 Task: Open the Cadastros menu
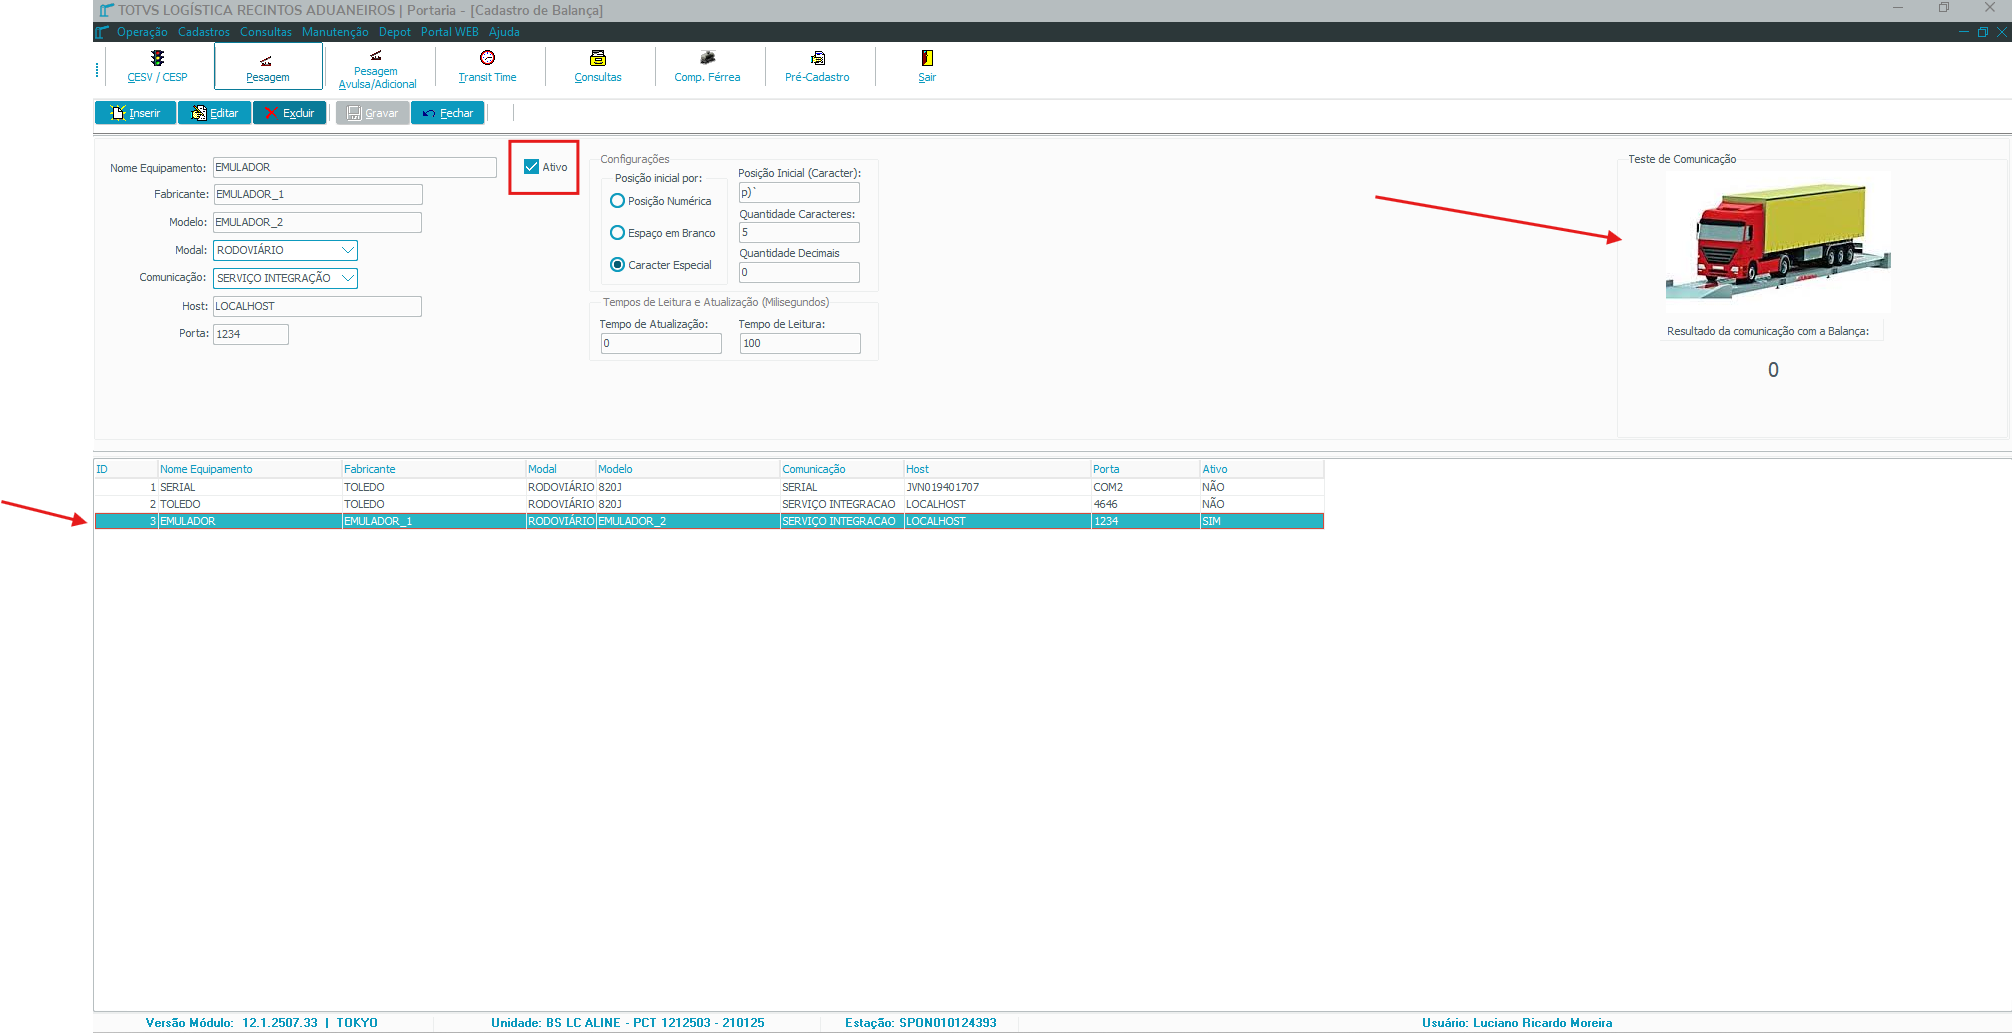click(x=204, y=32)
